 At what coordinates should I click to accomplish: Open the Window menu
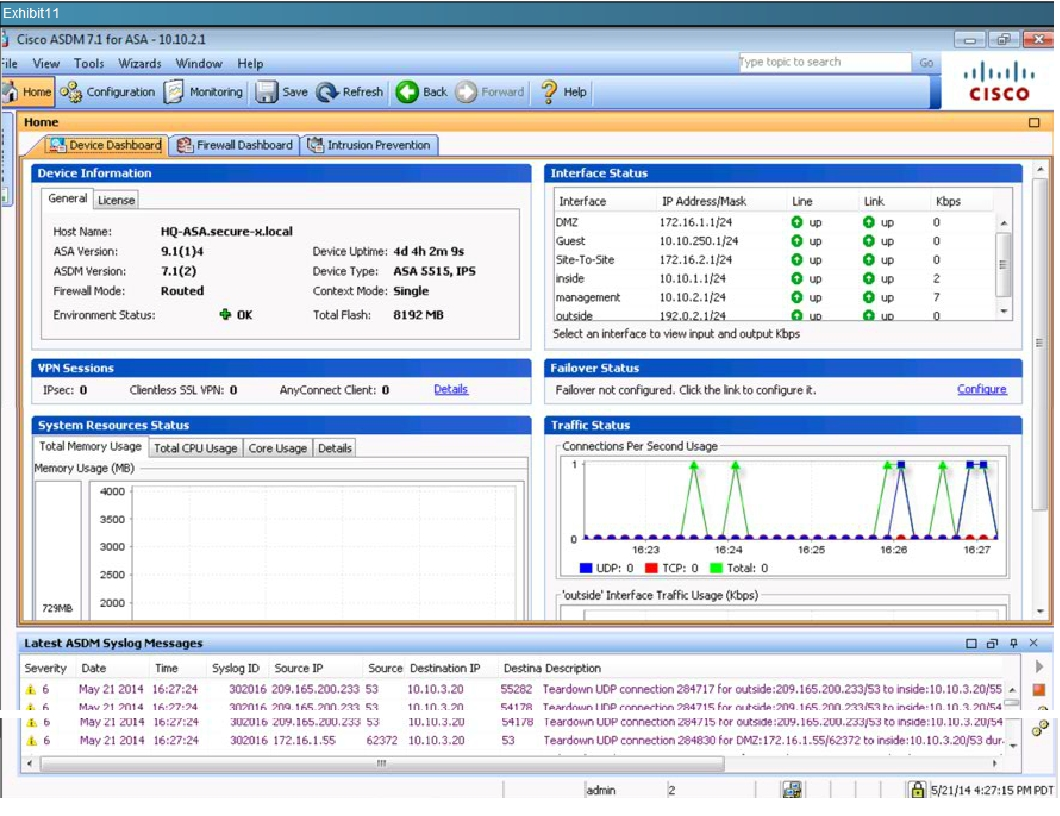pos(199,64)
